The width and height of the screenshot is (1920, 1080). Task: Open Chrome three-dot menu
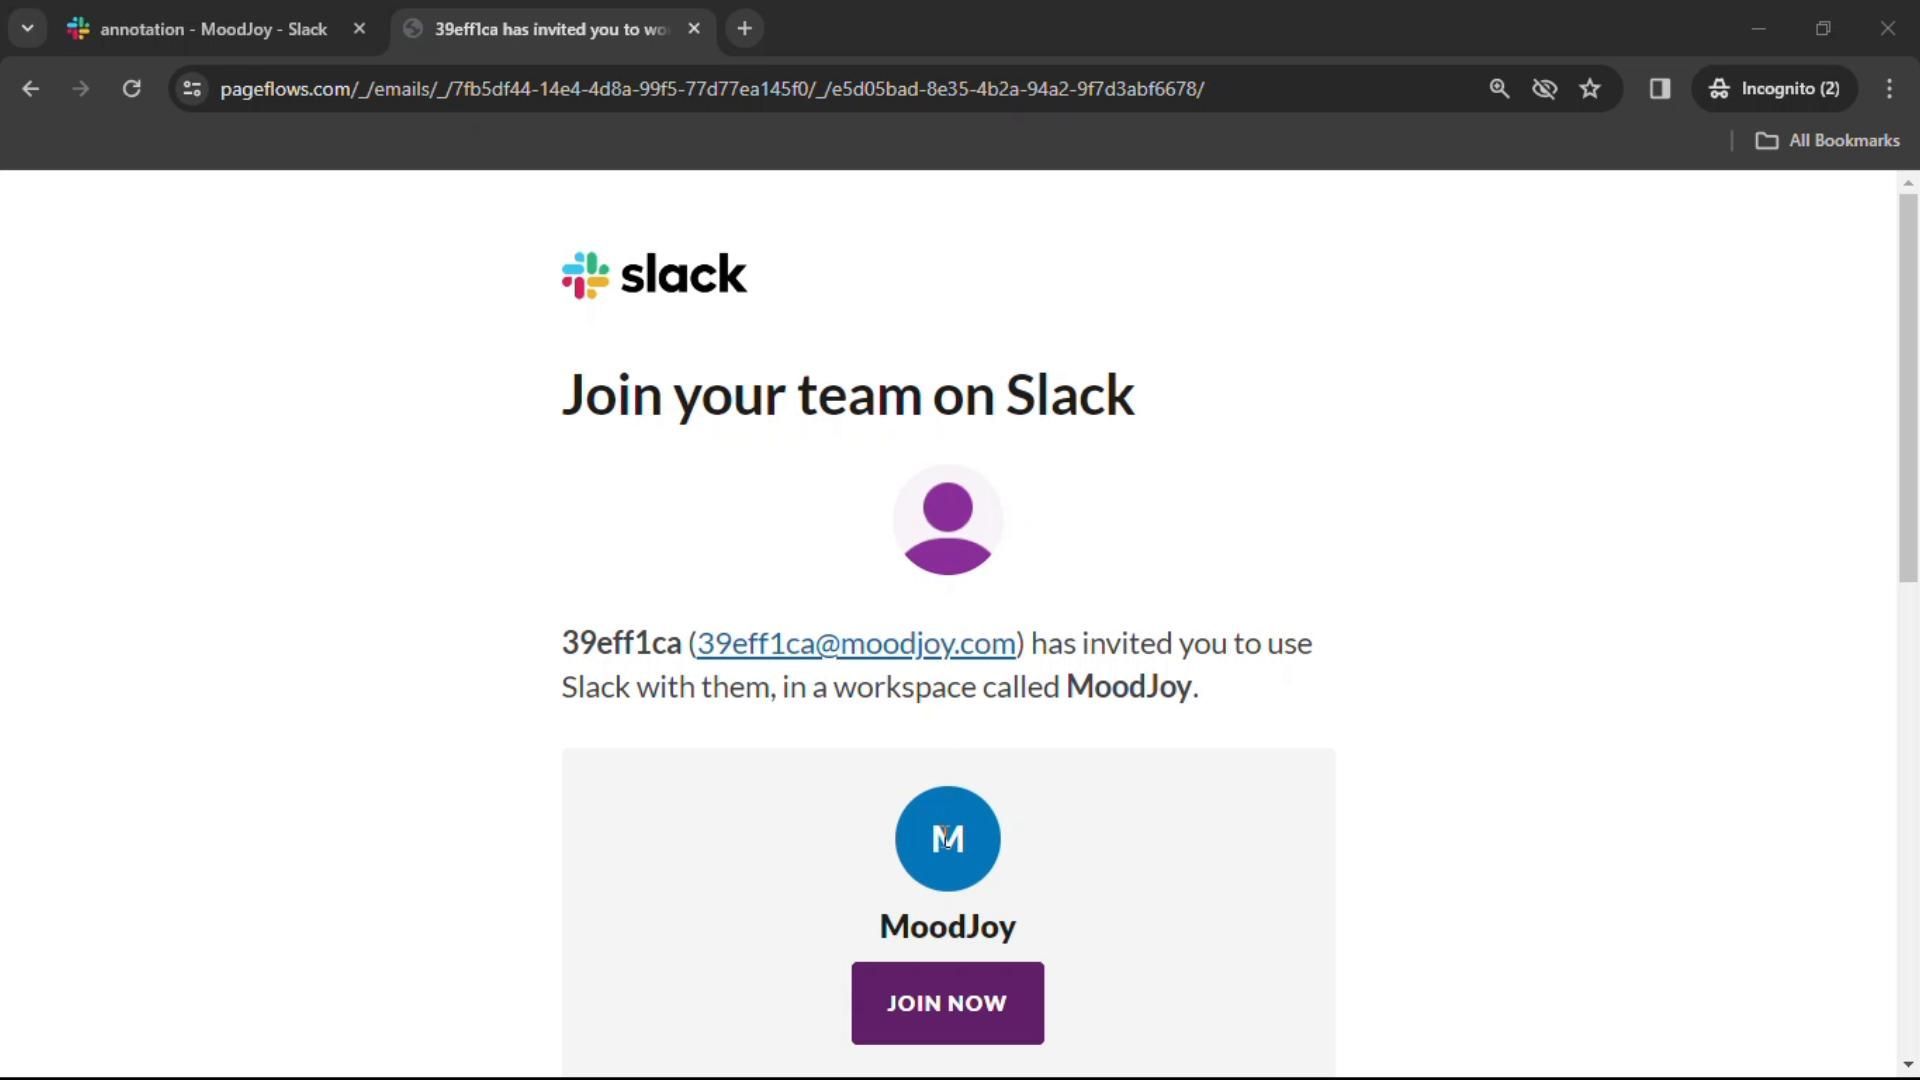(x=1889, y=89)
